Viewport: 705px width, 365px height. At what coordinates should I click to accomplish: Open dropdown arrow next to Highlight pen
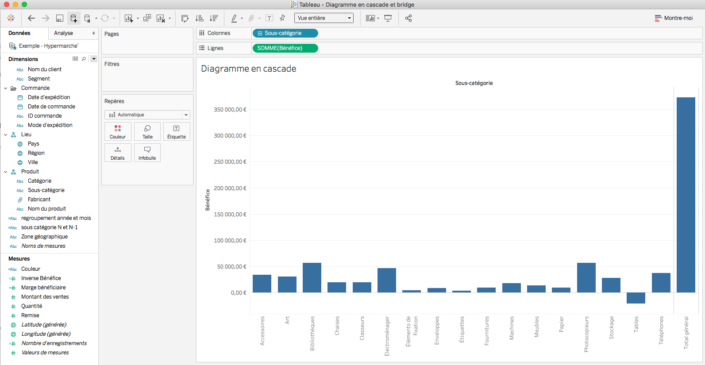[x=242, y=19]
